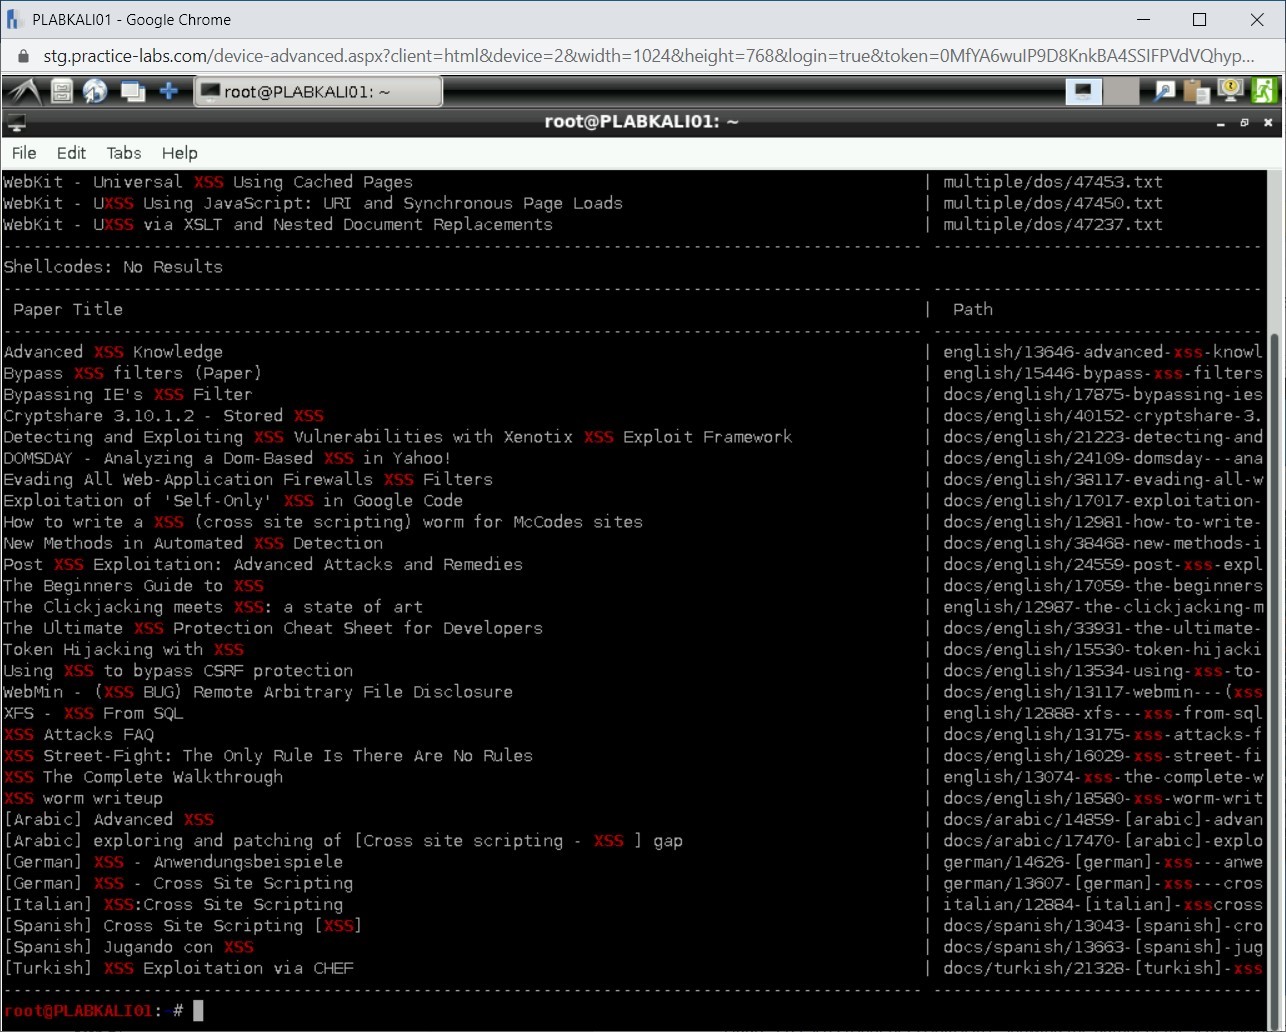Image resolution: width=1286 pixels, height=1032 pixels.
Task: Click the green logout icon
Action: [x=1264, y=91]
